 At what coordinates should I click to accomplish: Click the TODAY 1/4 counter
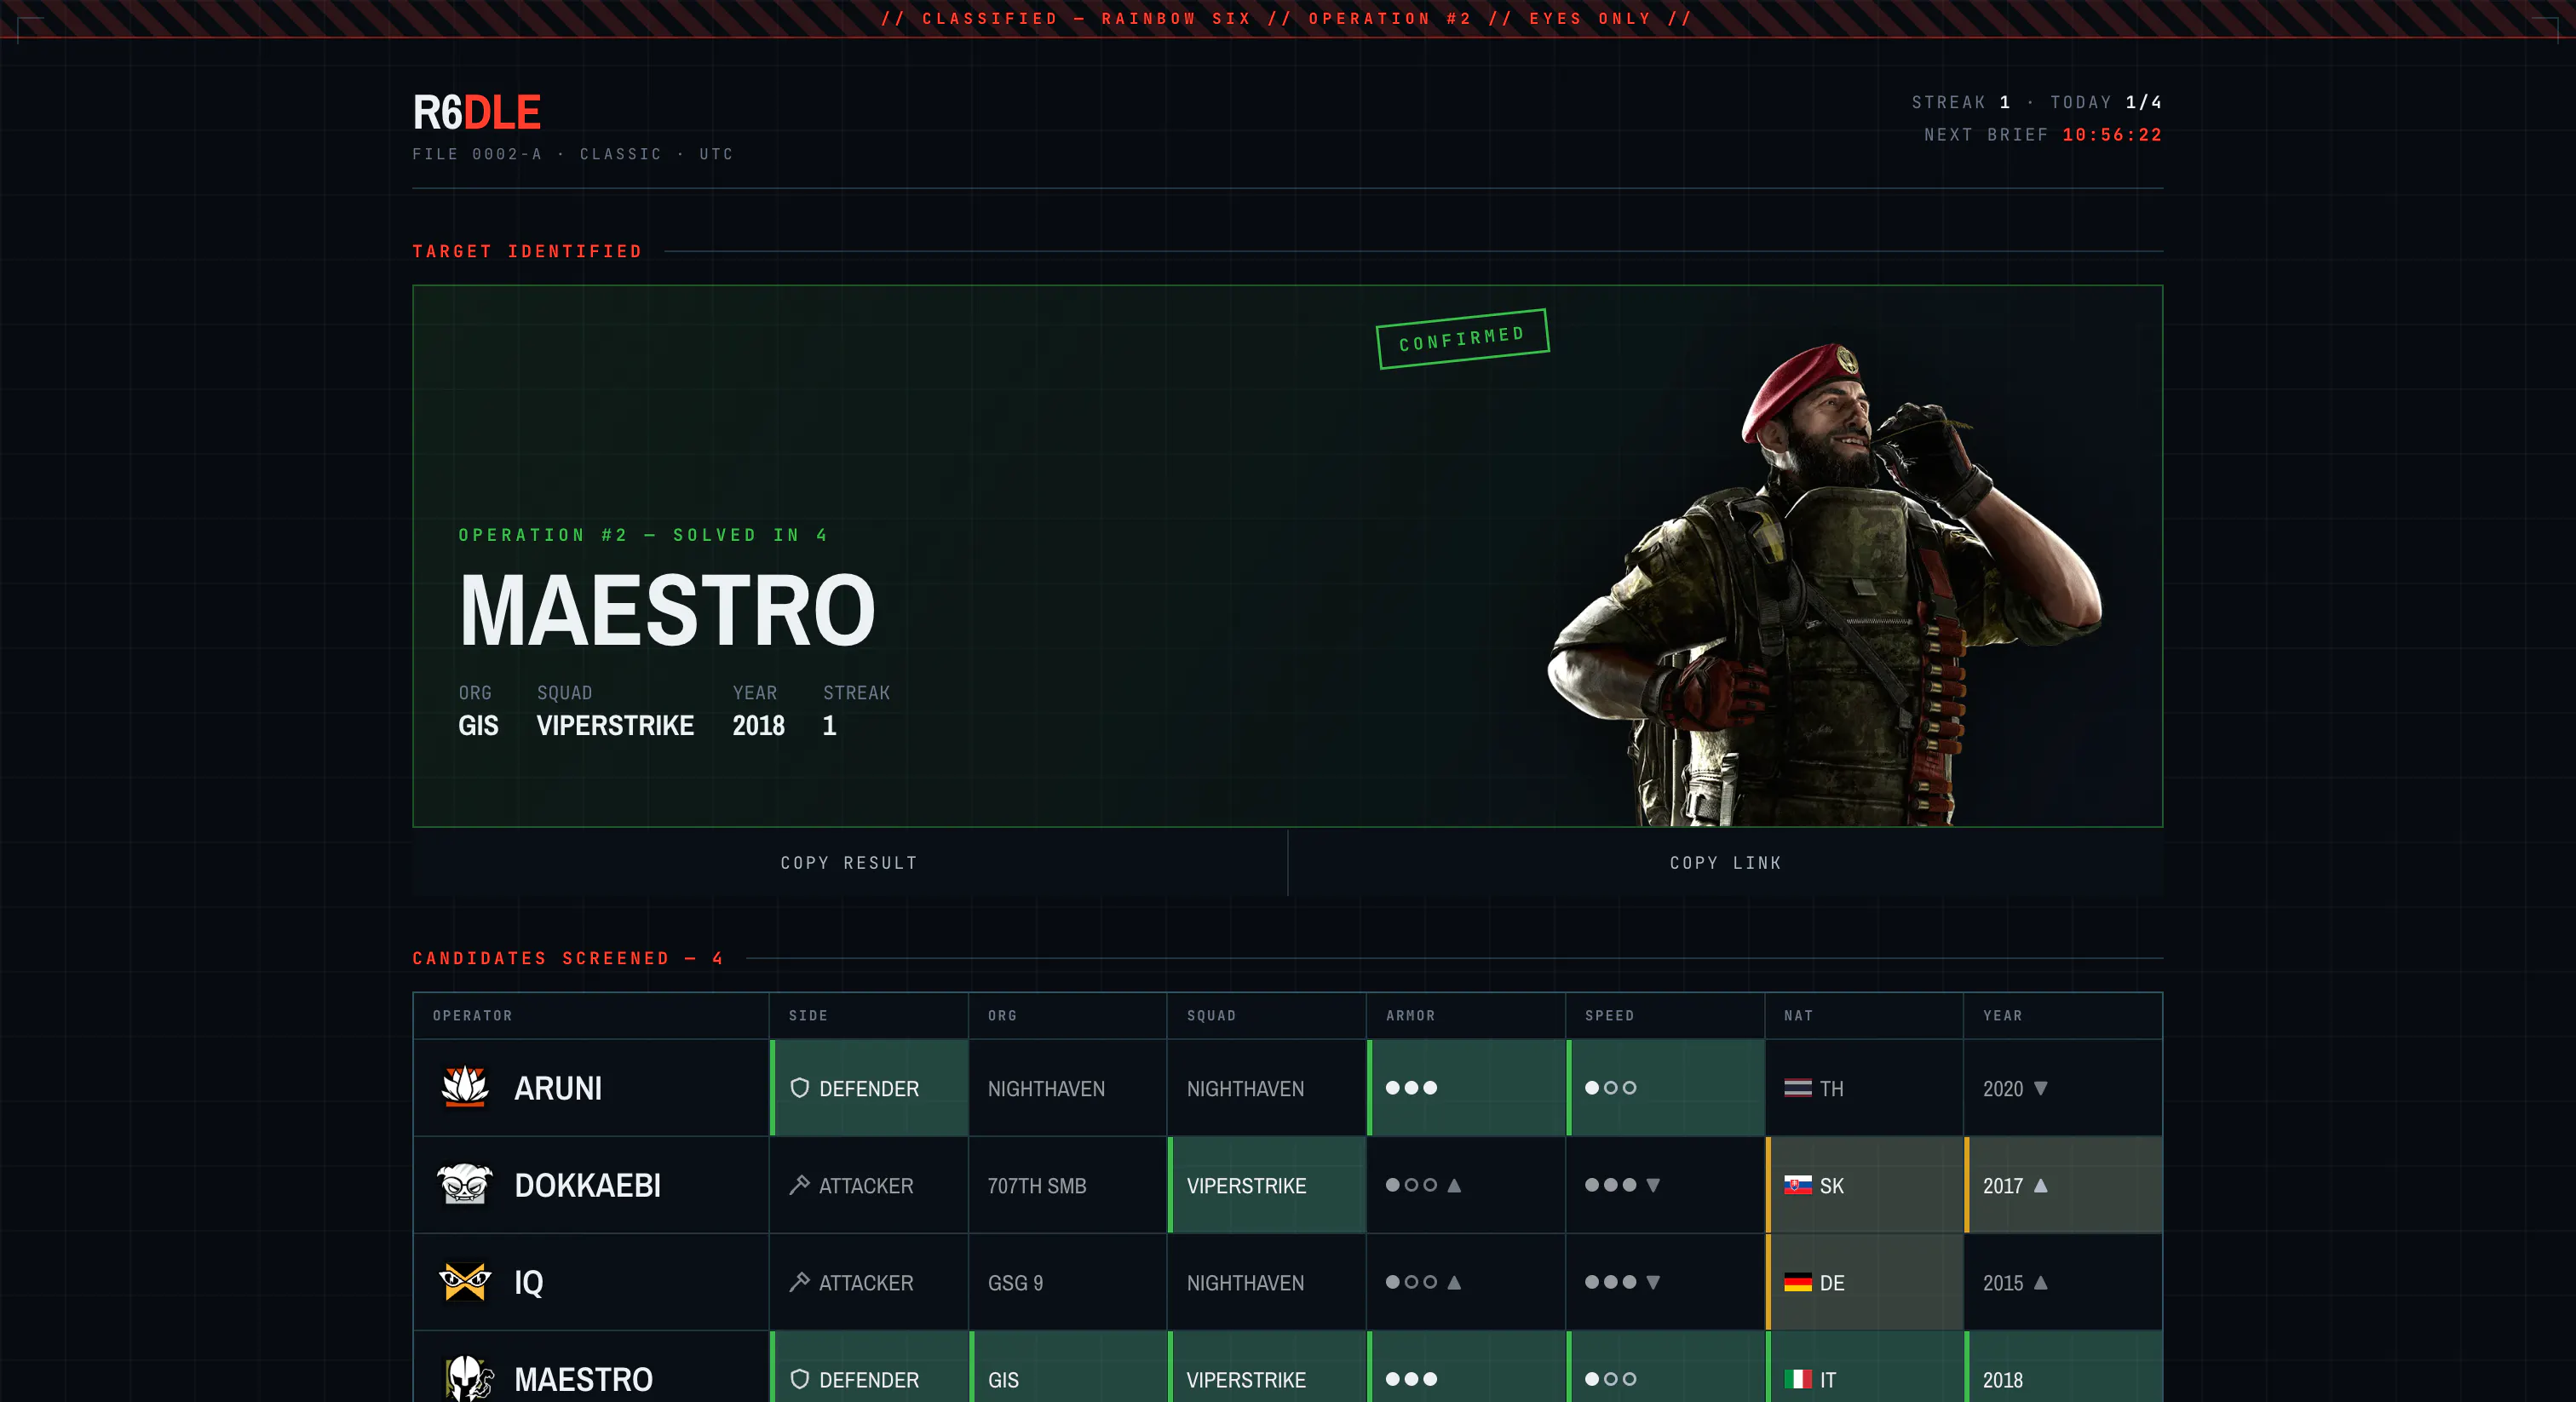tap(2106, 102)
